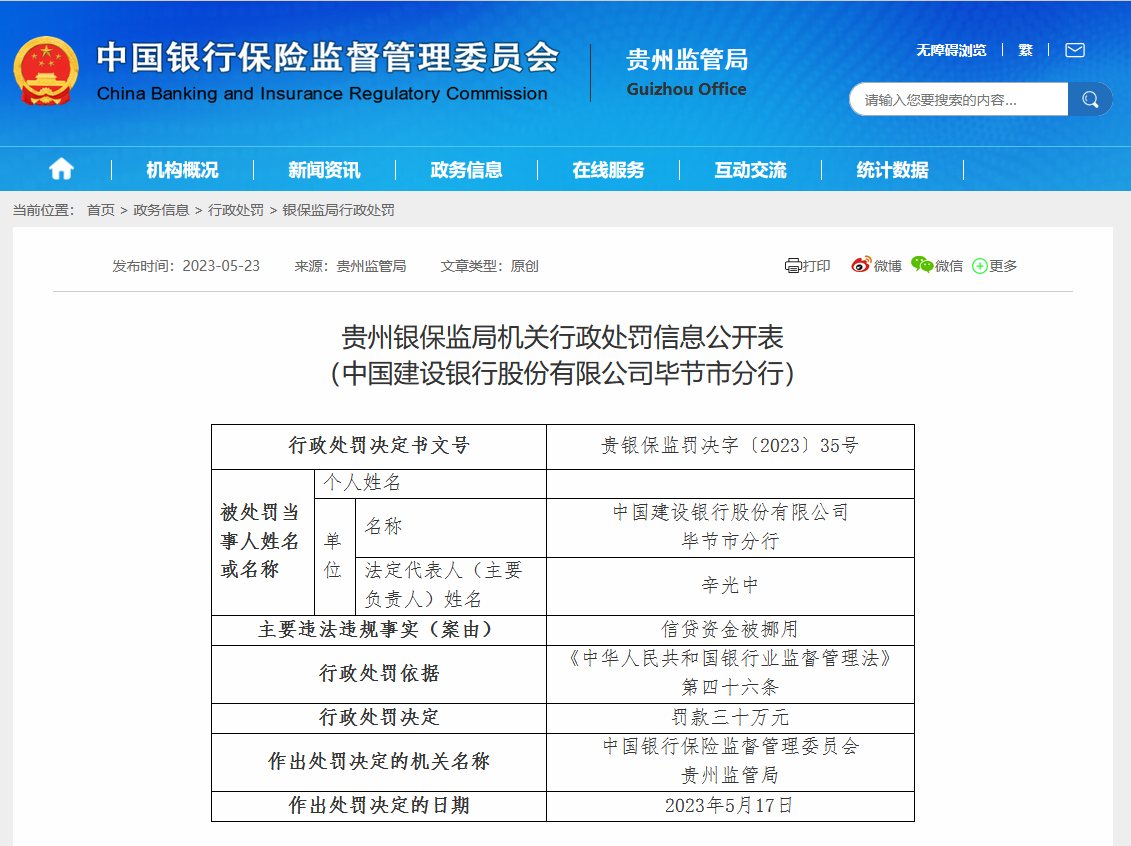Open the envelope mail icon
1131x846 pixels.
[x=1075, y=50]
